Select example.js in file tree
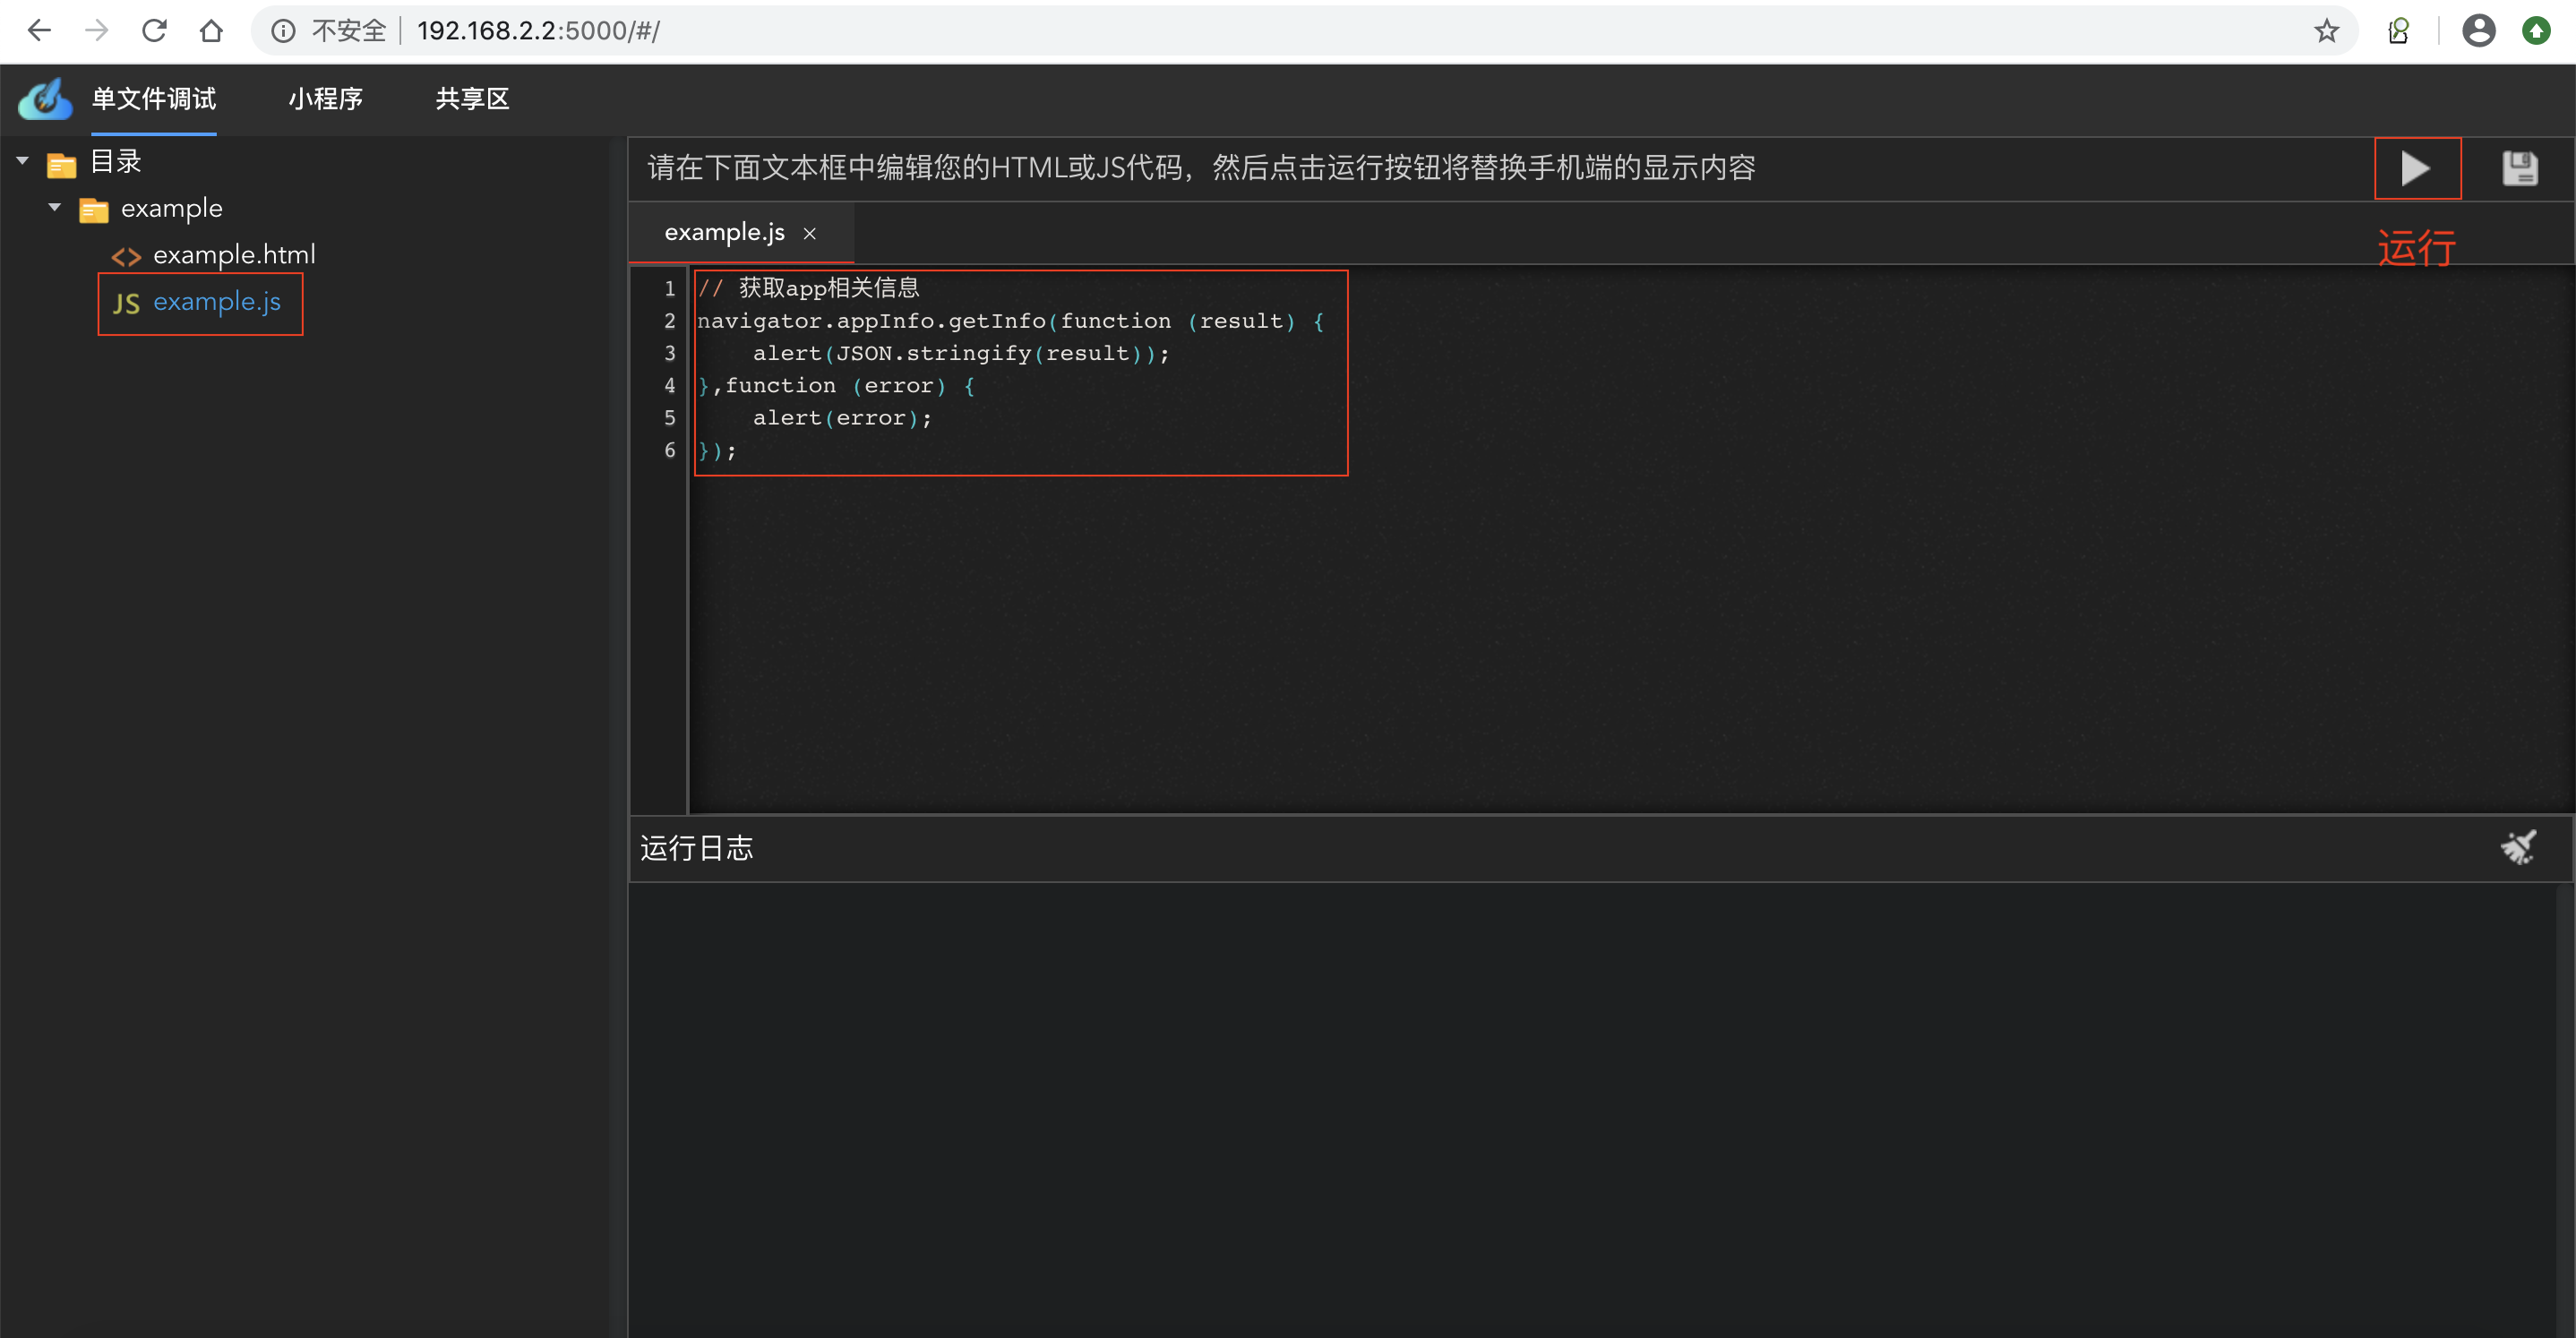The height and width of the screenshot is (1338, 2576). click(x=217, y=302)
